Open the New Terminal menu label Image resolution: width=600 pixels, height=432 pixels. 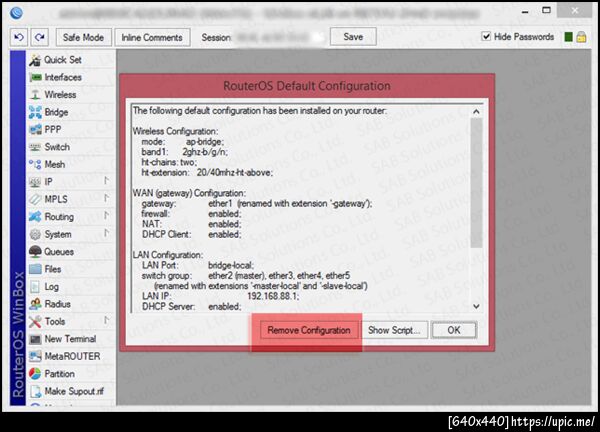70,339
